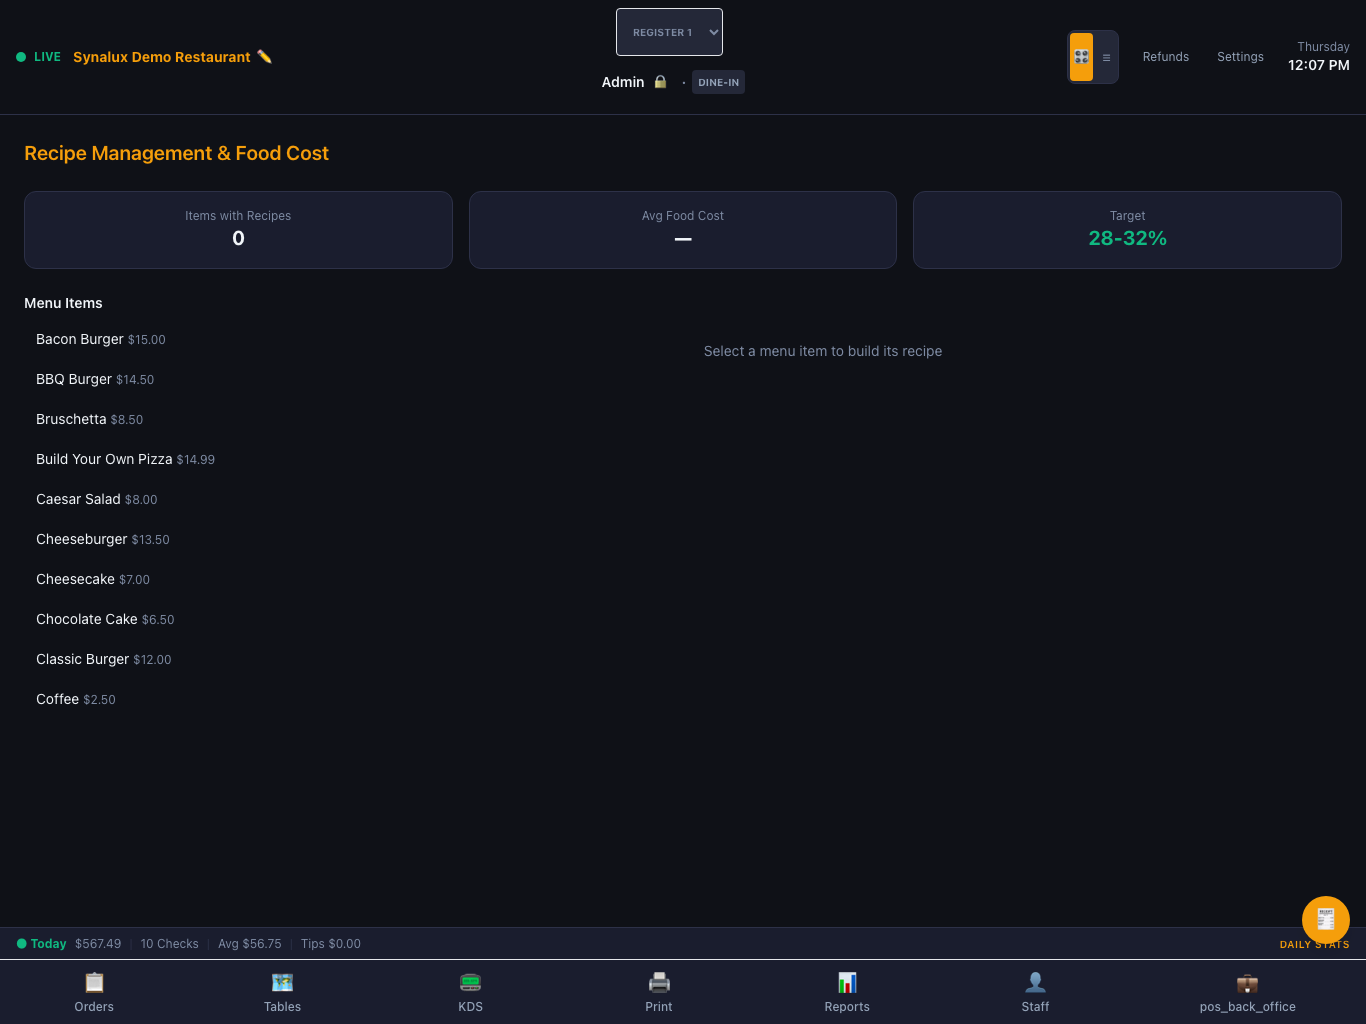Open the Settings menu item
Image resolution: width=1366 pixels, height=1024 pixels.
pyautogui.click(x=1240, y=57)
